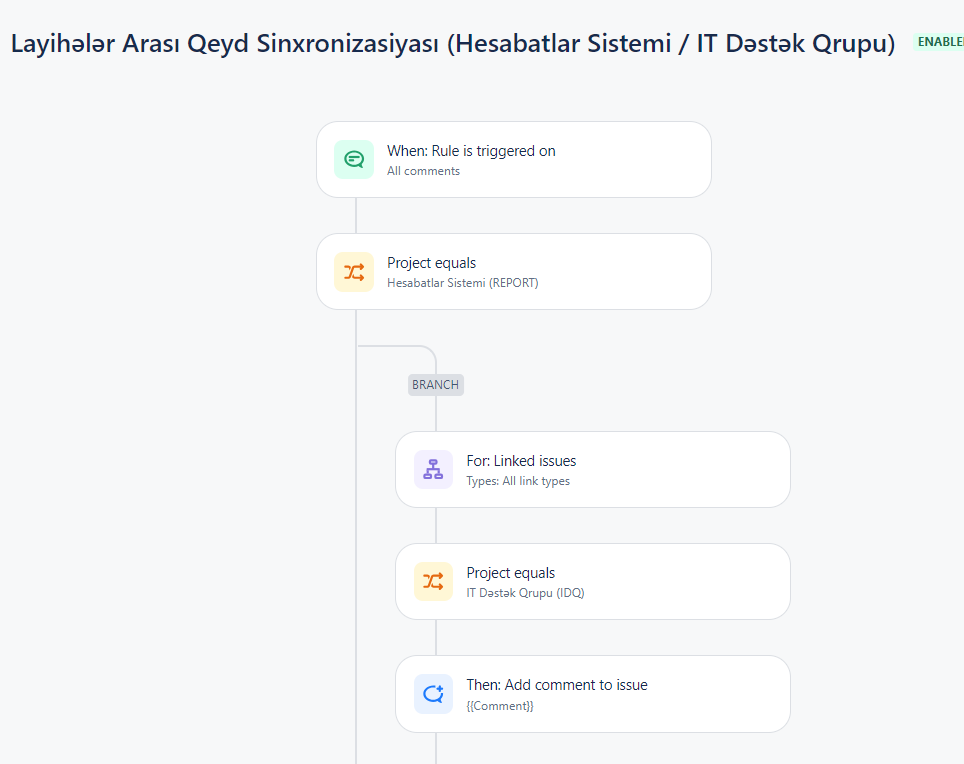
Task: Click the shuffle icon beside IT Dəstək Qrupu (IDQ)
Action: point(433,581)
